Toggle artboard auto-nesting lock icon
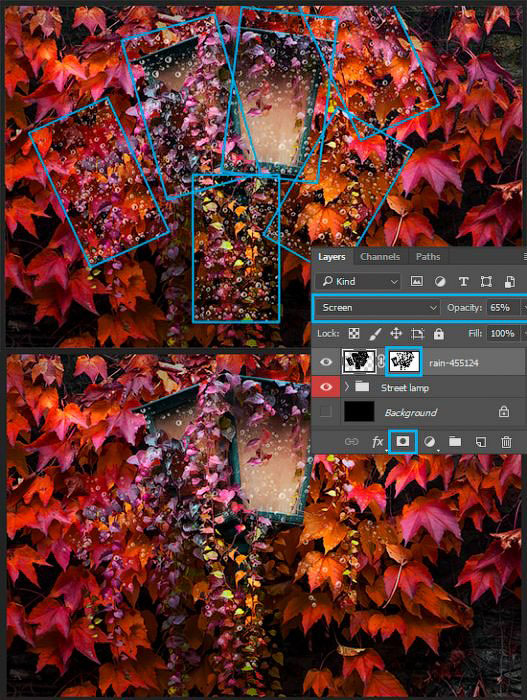Image resolution: width=527 pixels, height=700 pixels. (417, 333)
